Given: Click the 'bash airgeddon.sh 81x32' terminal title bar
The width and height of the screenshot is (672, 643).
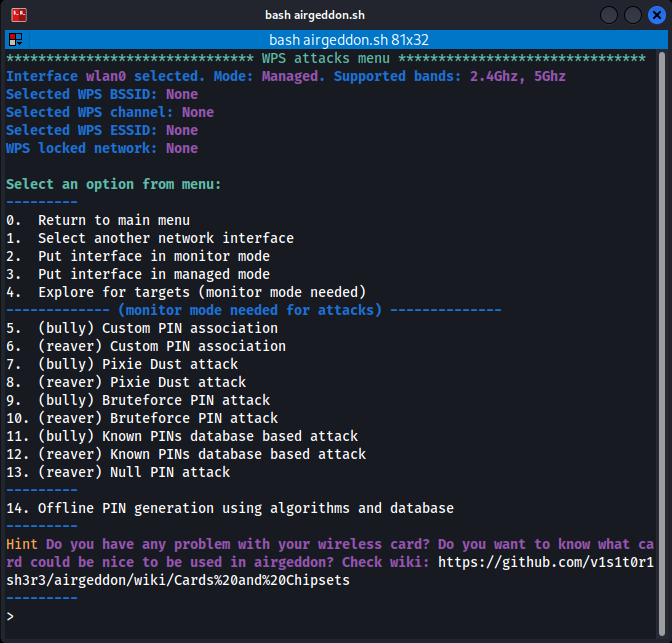Looking at the screenshot, I should click(348, 40).
